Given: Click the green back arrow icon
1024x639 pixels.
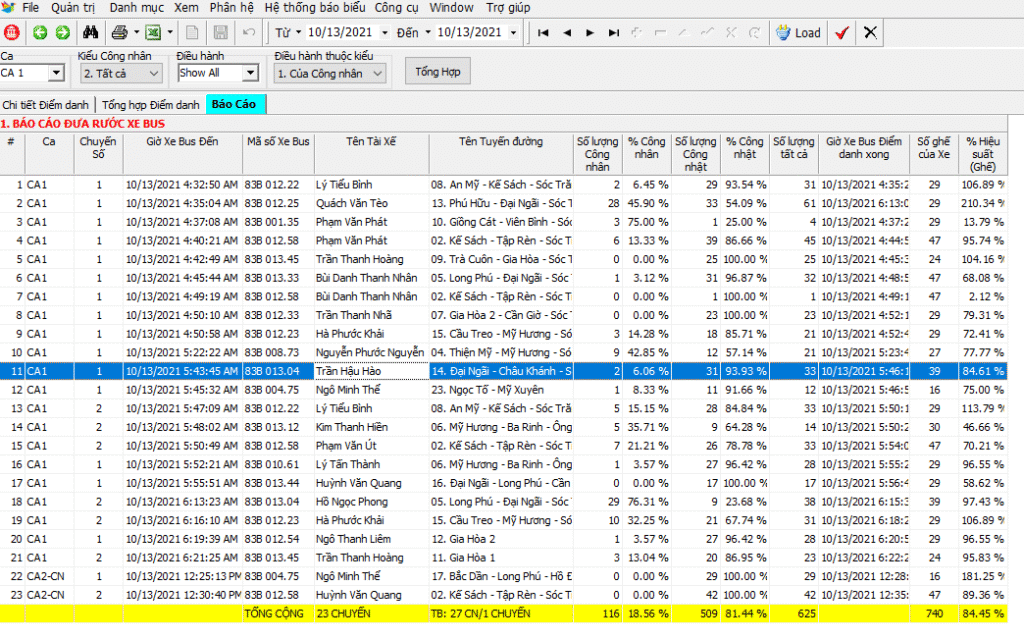Looking at the screenshot, I should pos(40,33).
